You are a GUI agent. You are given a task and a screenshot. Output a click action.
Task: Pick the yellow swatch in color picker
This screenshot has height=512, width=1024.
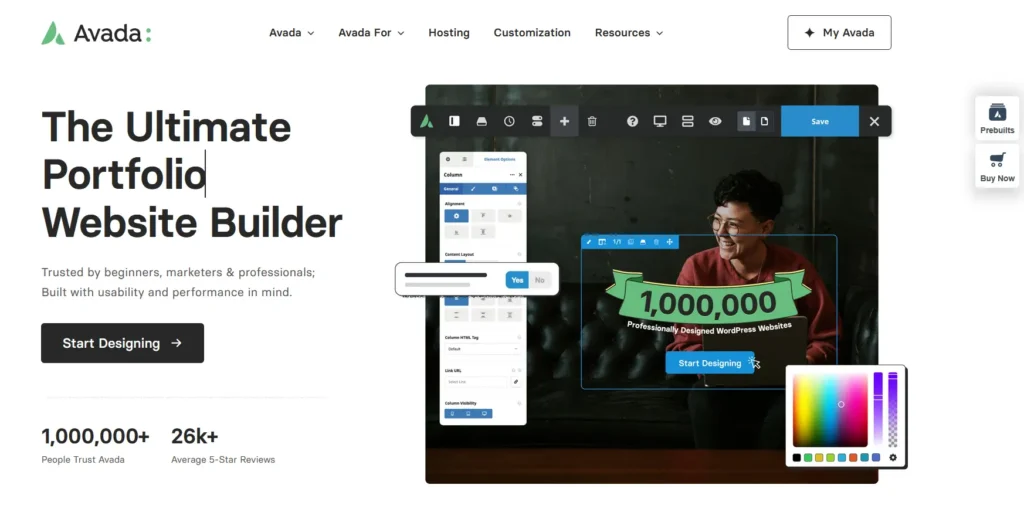click(819, 457)
